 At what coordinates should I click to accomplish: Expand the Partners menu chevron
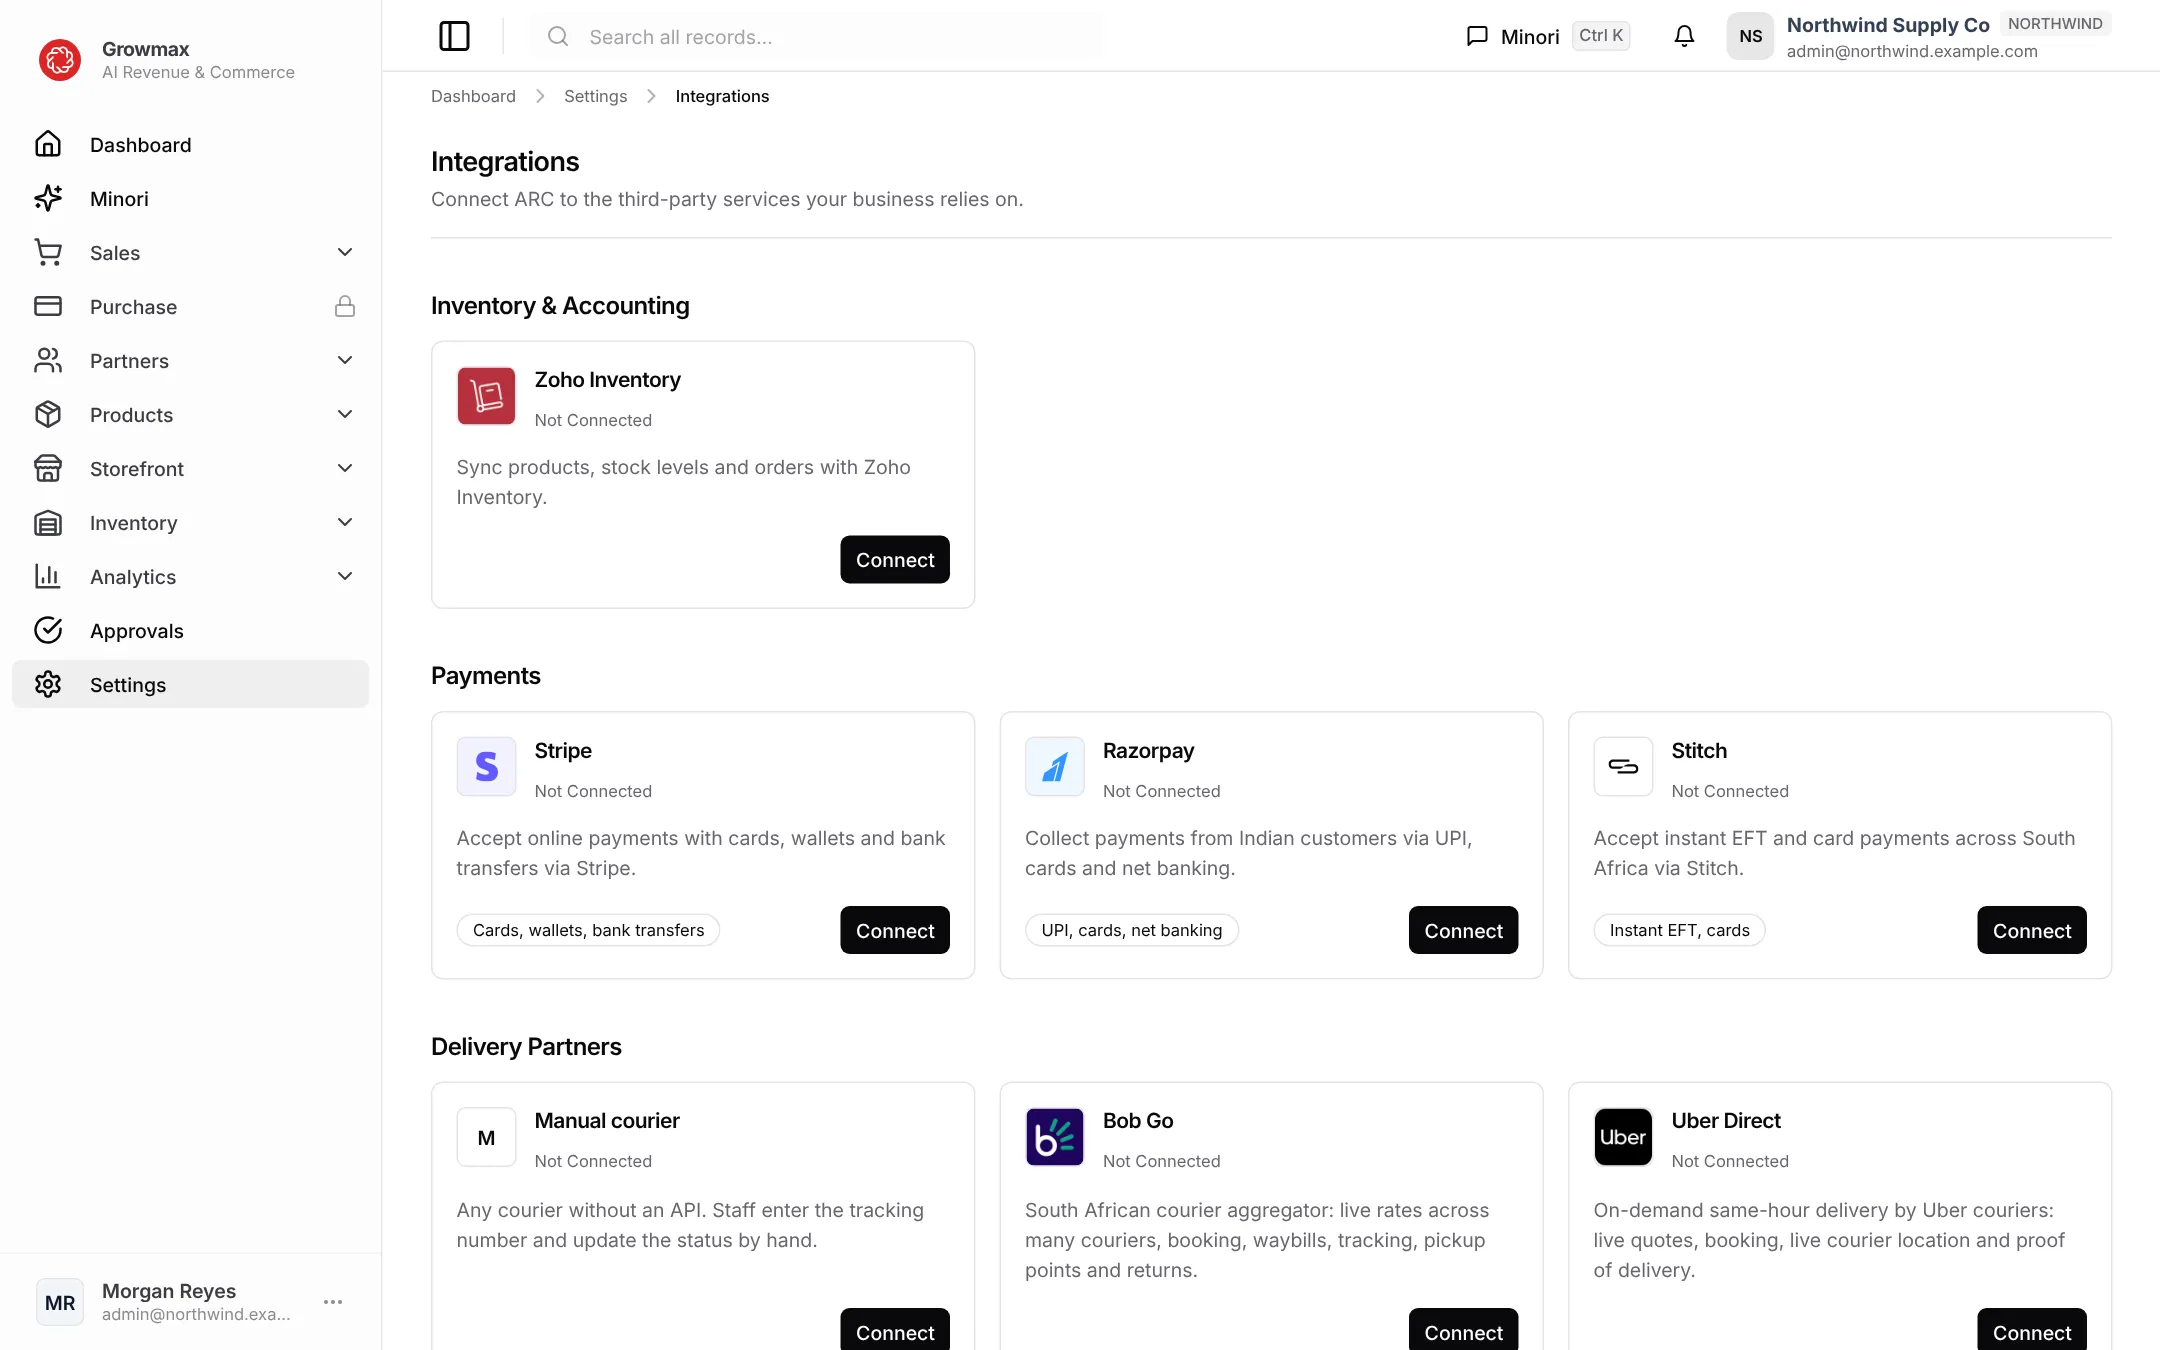pyautogui.click(x=345, y=360)
